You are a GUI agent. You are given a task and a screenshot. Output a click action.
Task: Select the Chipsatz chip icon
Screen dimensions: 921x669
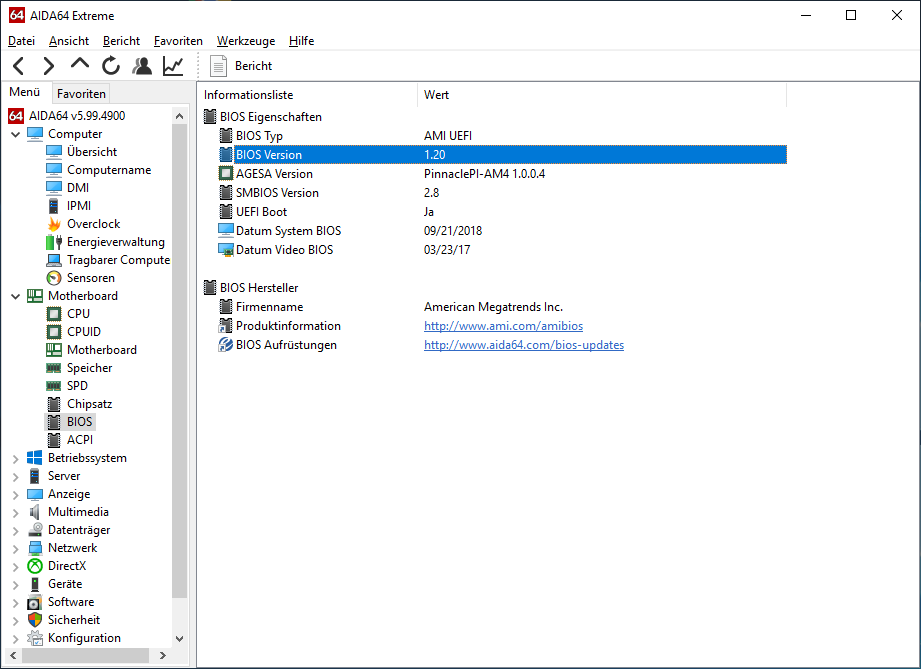(54, 404)
